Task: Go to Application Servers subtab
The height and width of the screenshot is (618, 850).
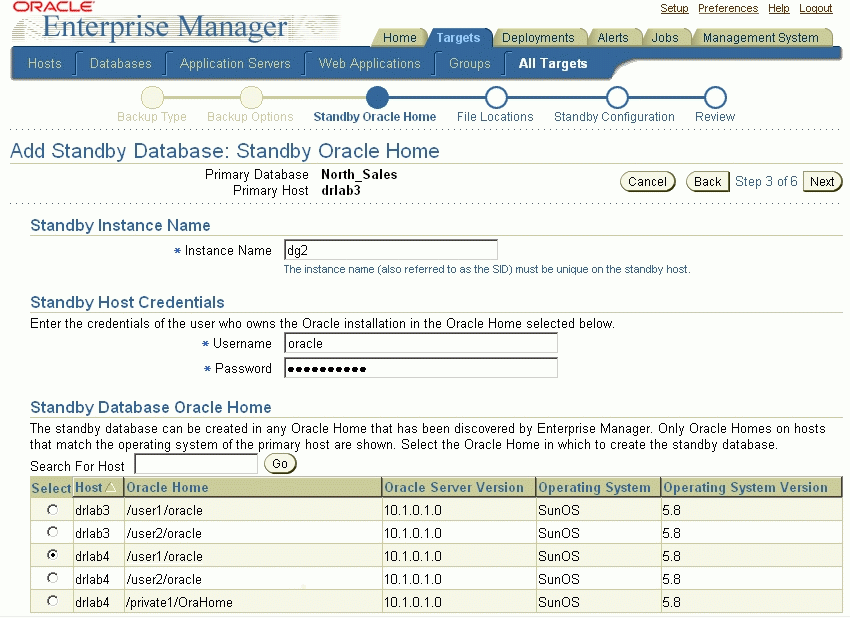Action: [235, 63]
